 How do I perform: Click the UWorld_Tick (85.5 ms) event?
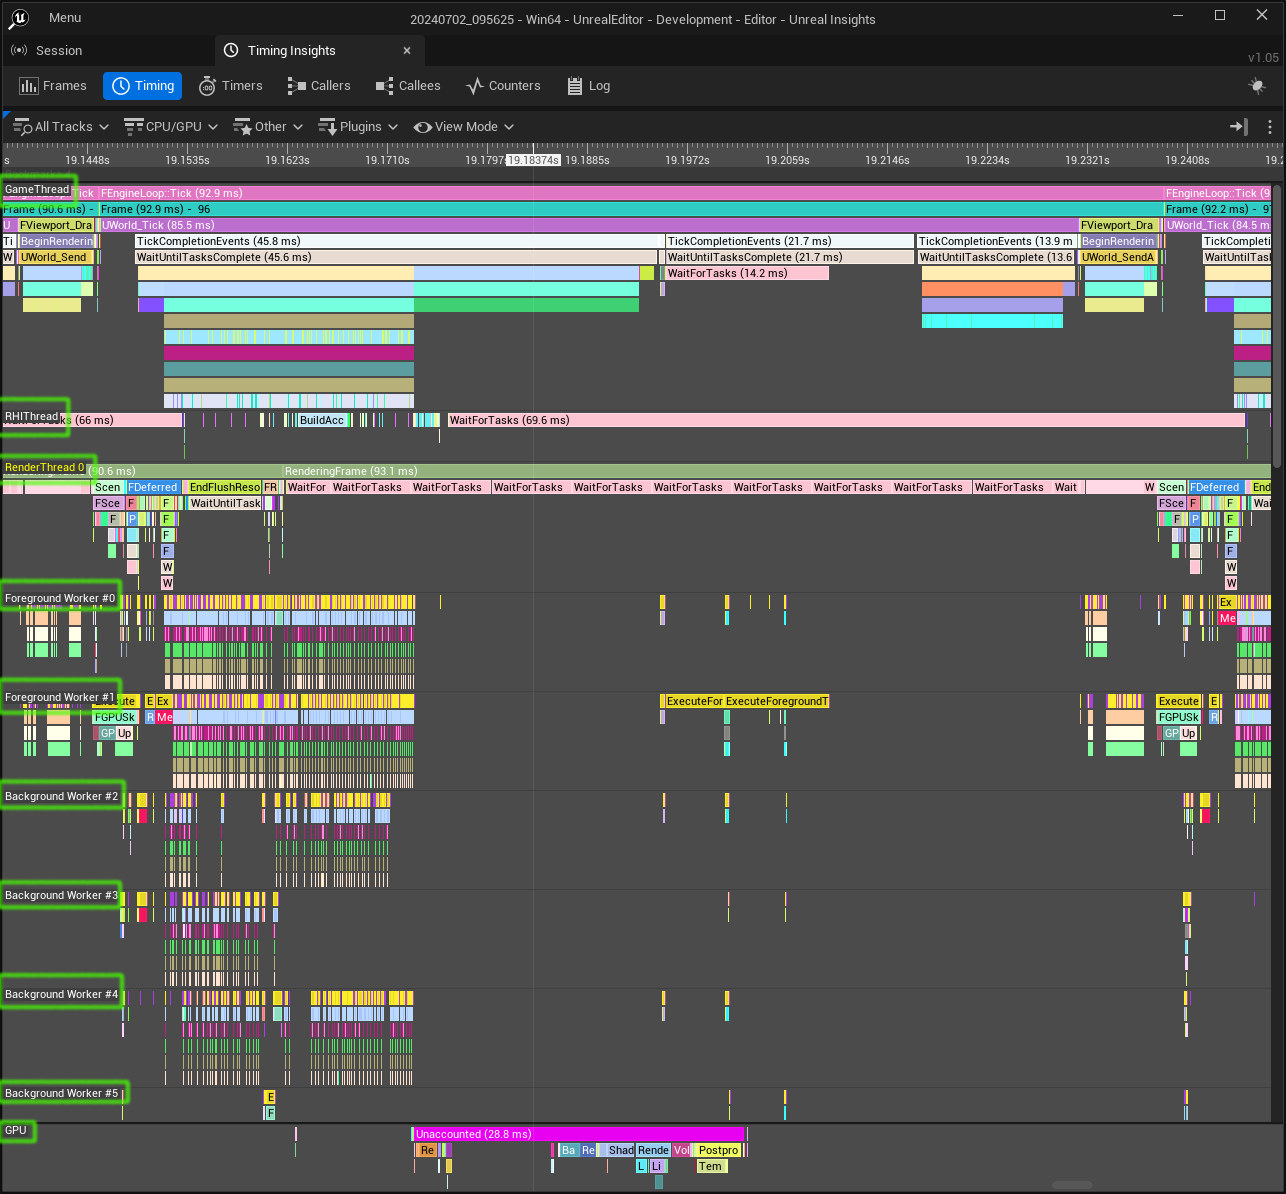pyautogui.click(x=590, y=225)
